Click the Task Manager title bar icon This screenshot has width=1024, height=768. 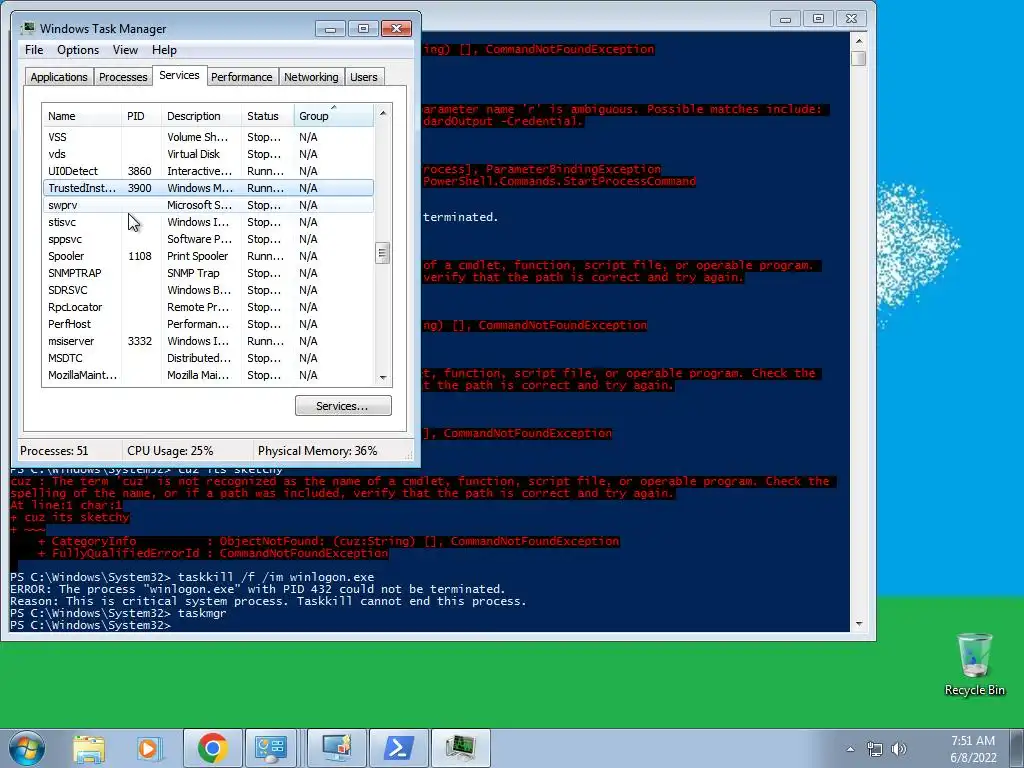[x=28, y=28]
